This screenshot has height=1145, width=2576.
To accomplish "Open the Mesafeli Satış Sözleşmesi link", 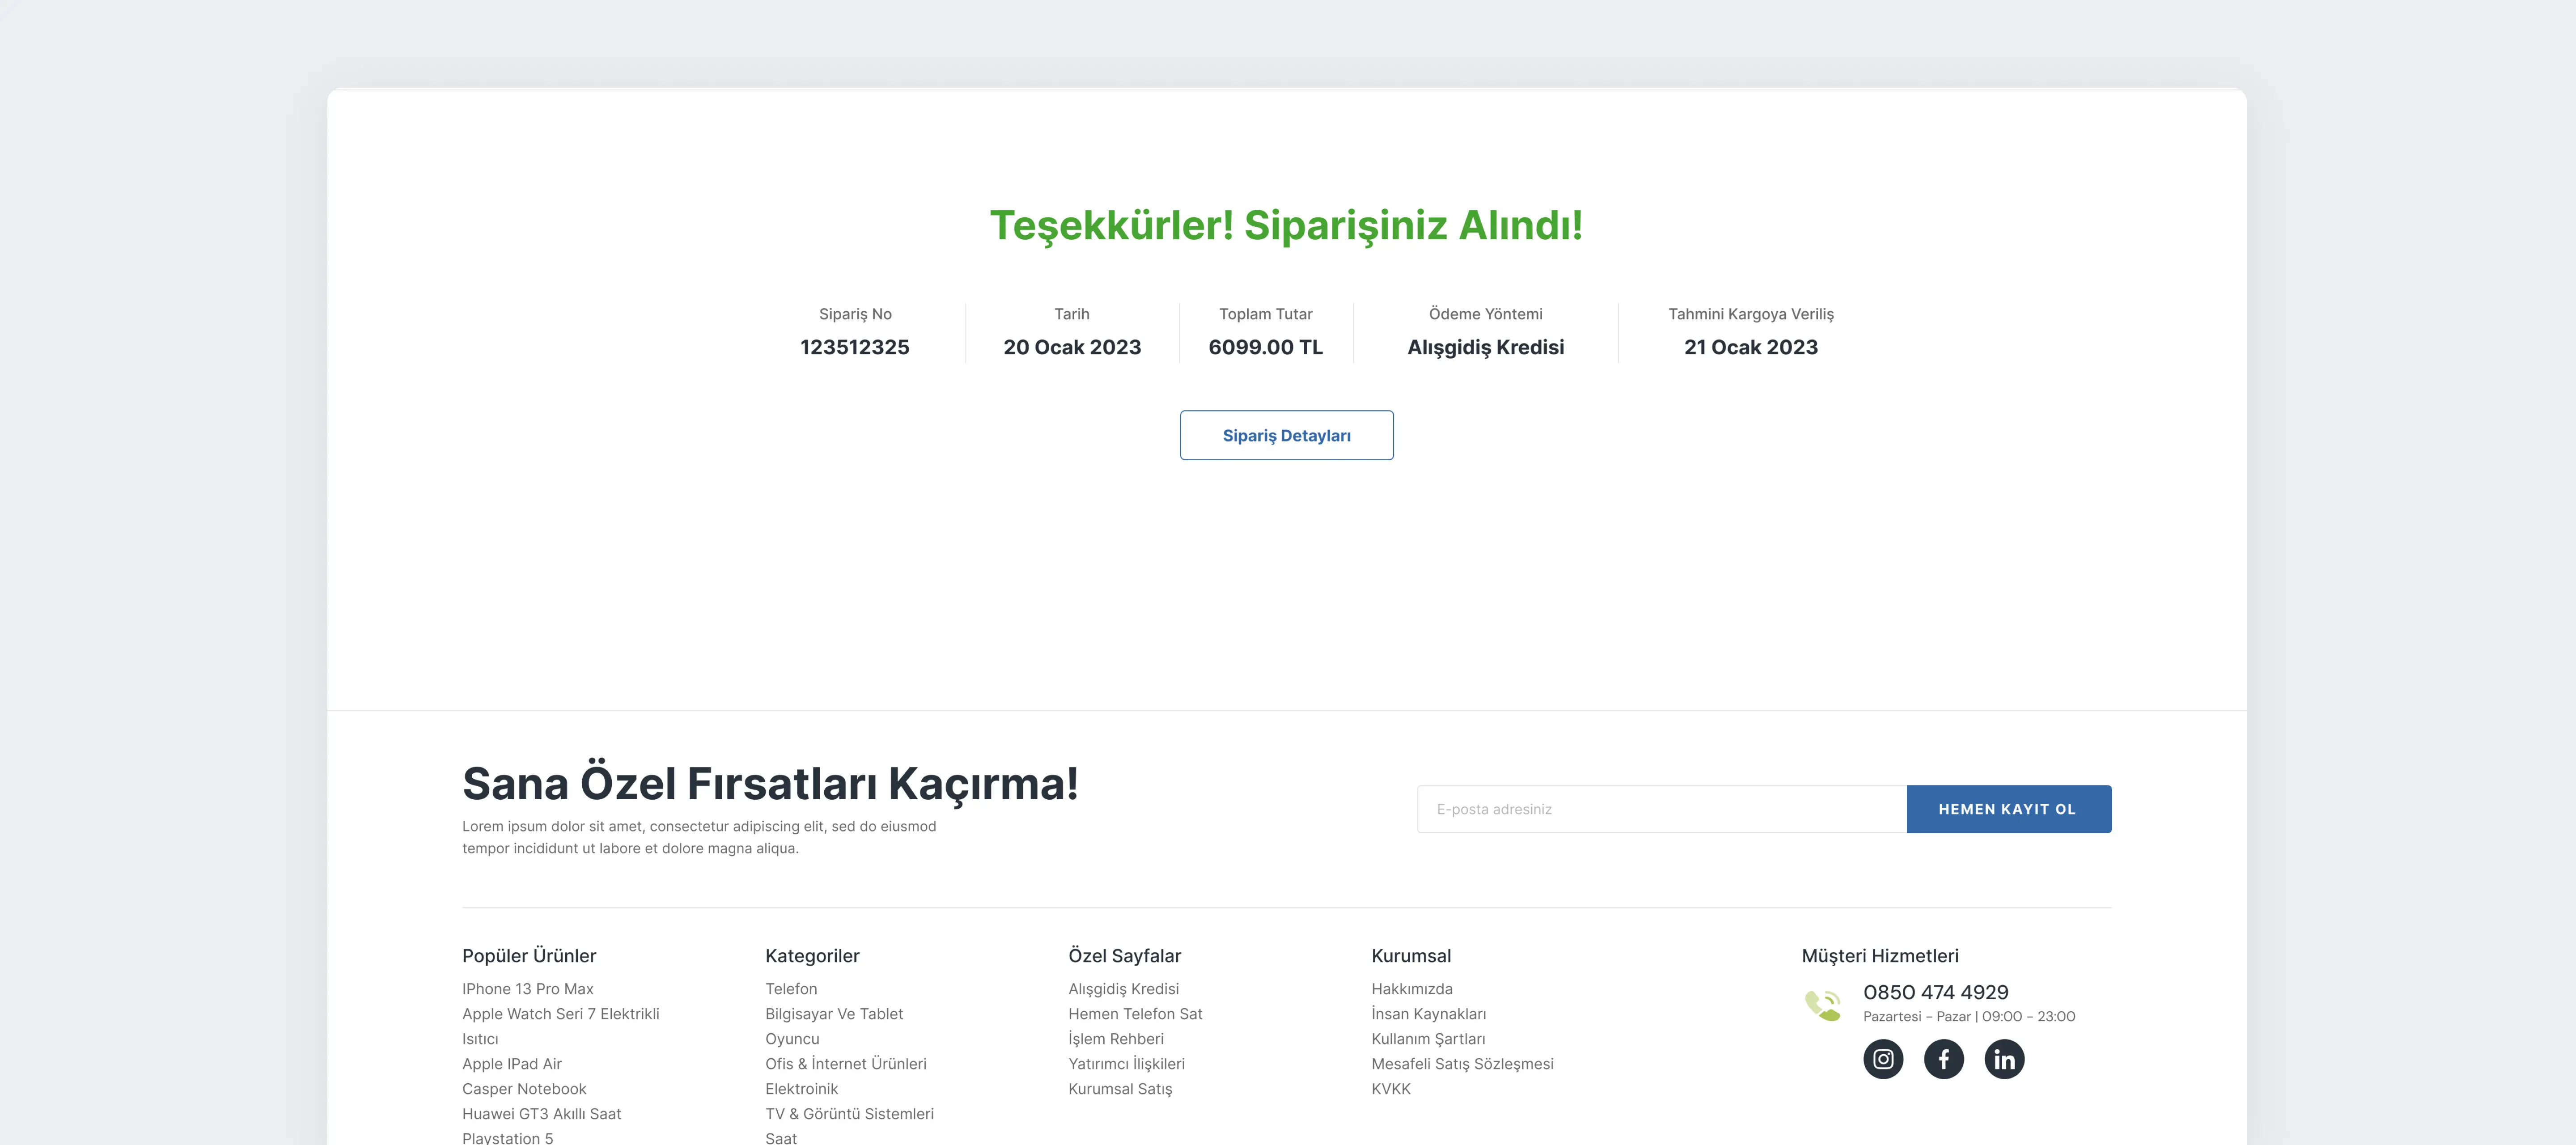I will (x=1462, y=1064).
